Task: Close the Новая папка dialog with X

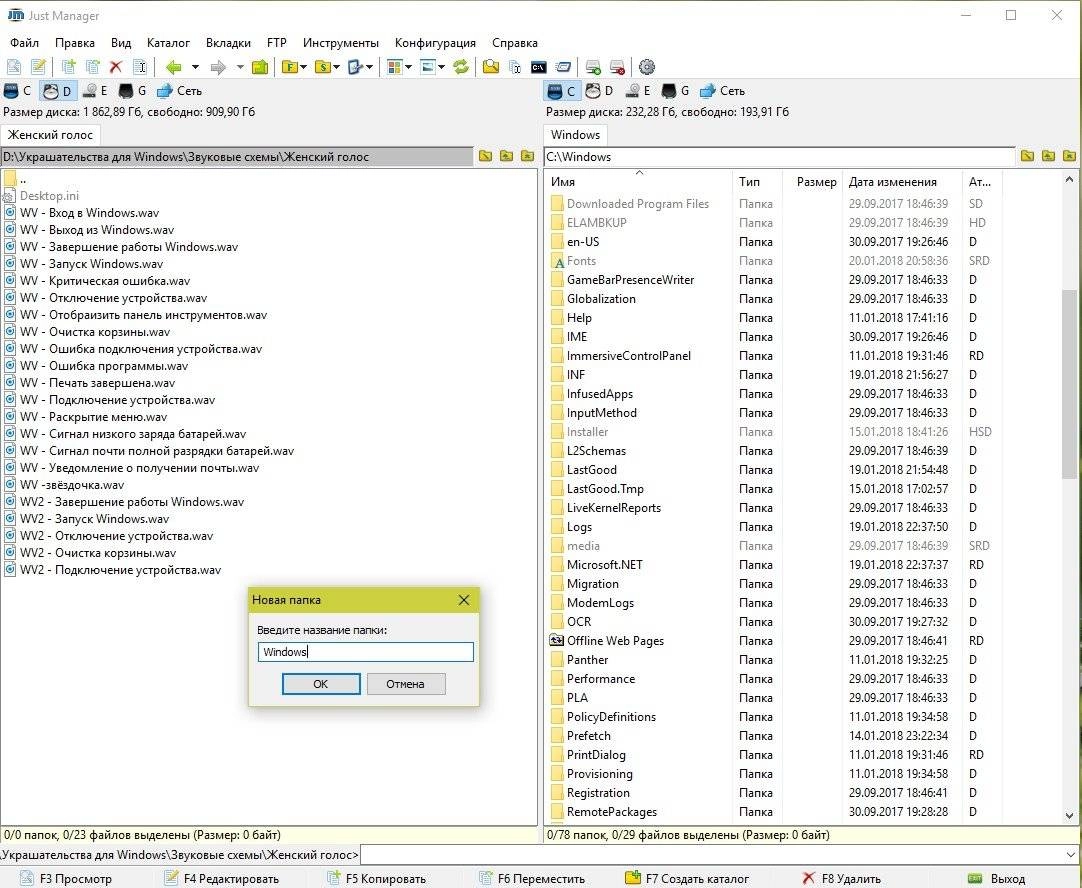Action: click(x=464, y=600)
